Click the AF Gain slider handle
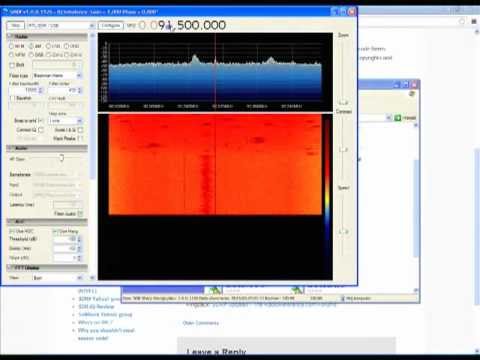The image size is (480, 360). pos(62,158)
